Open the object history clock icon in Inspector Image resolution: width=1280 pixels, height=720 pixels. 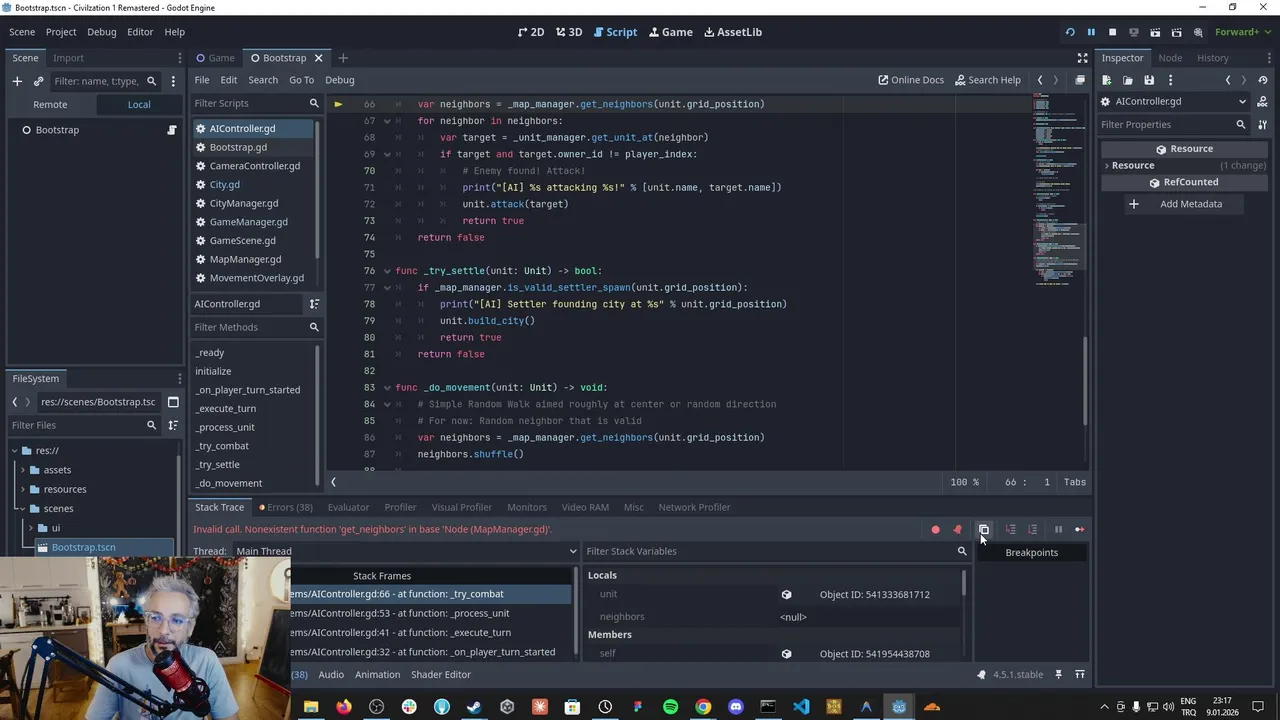pyautogui.click(x=1262, y=80)
